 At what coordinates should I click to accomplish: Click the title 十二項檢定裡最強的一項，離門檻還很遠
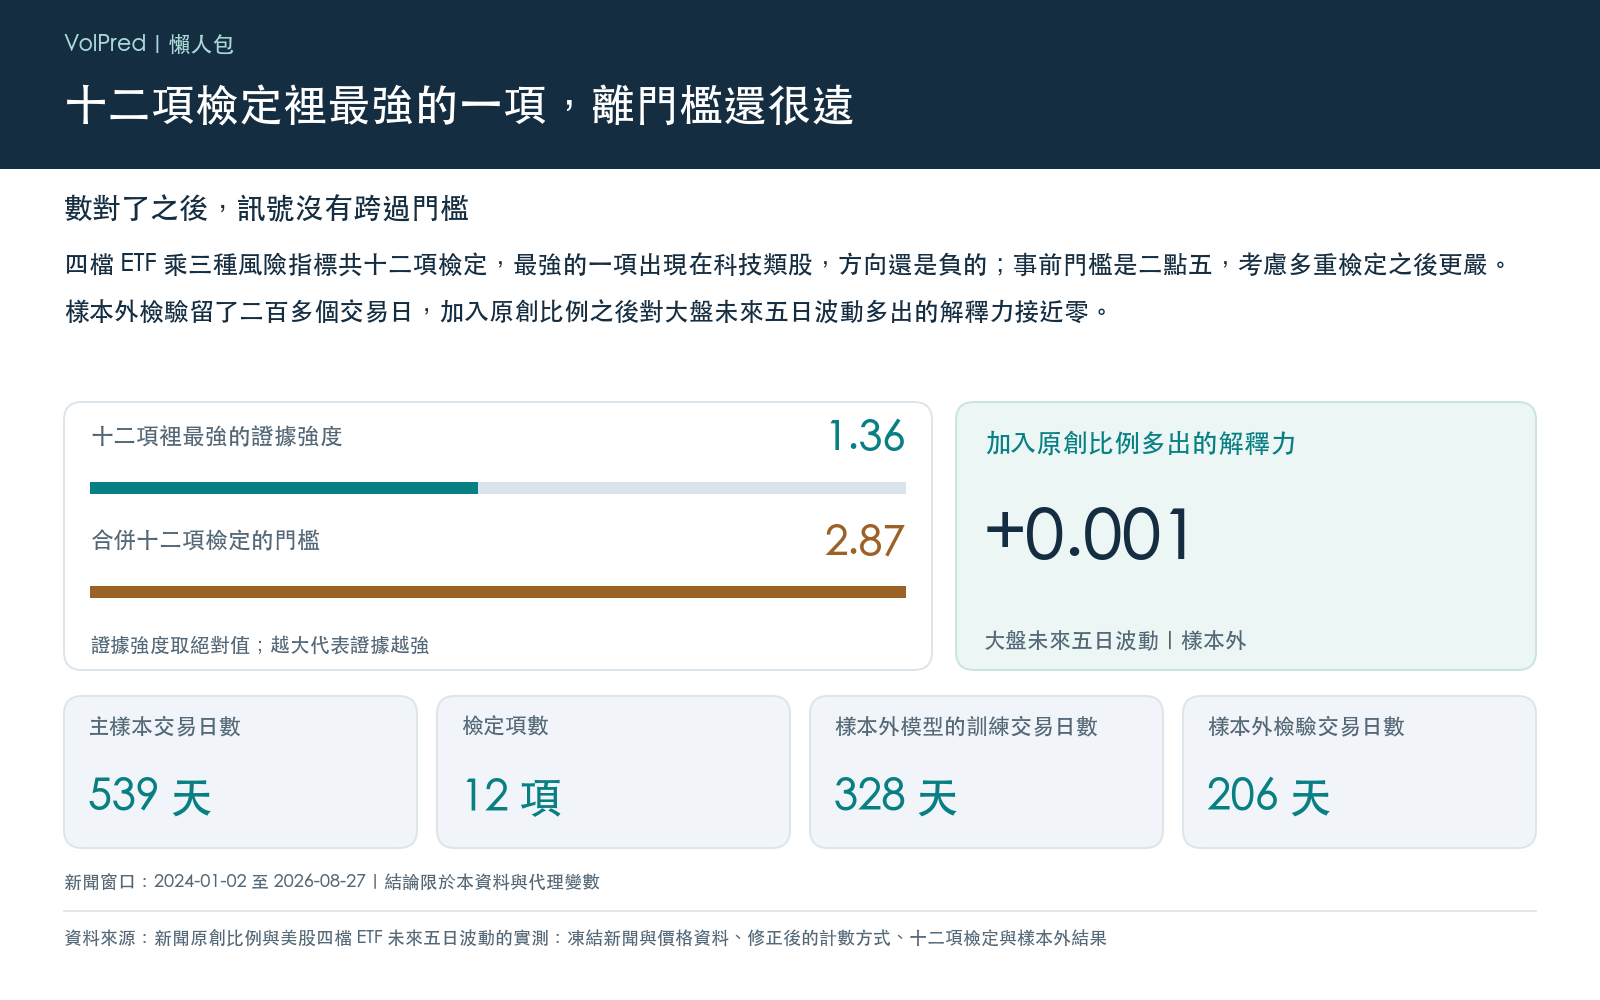click(459, 105)
